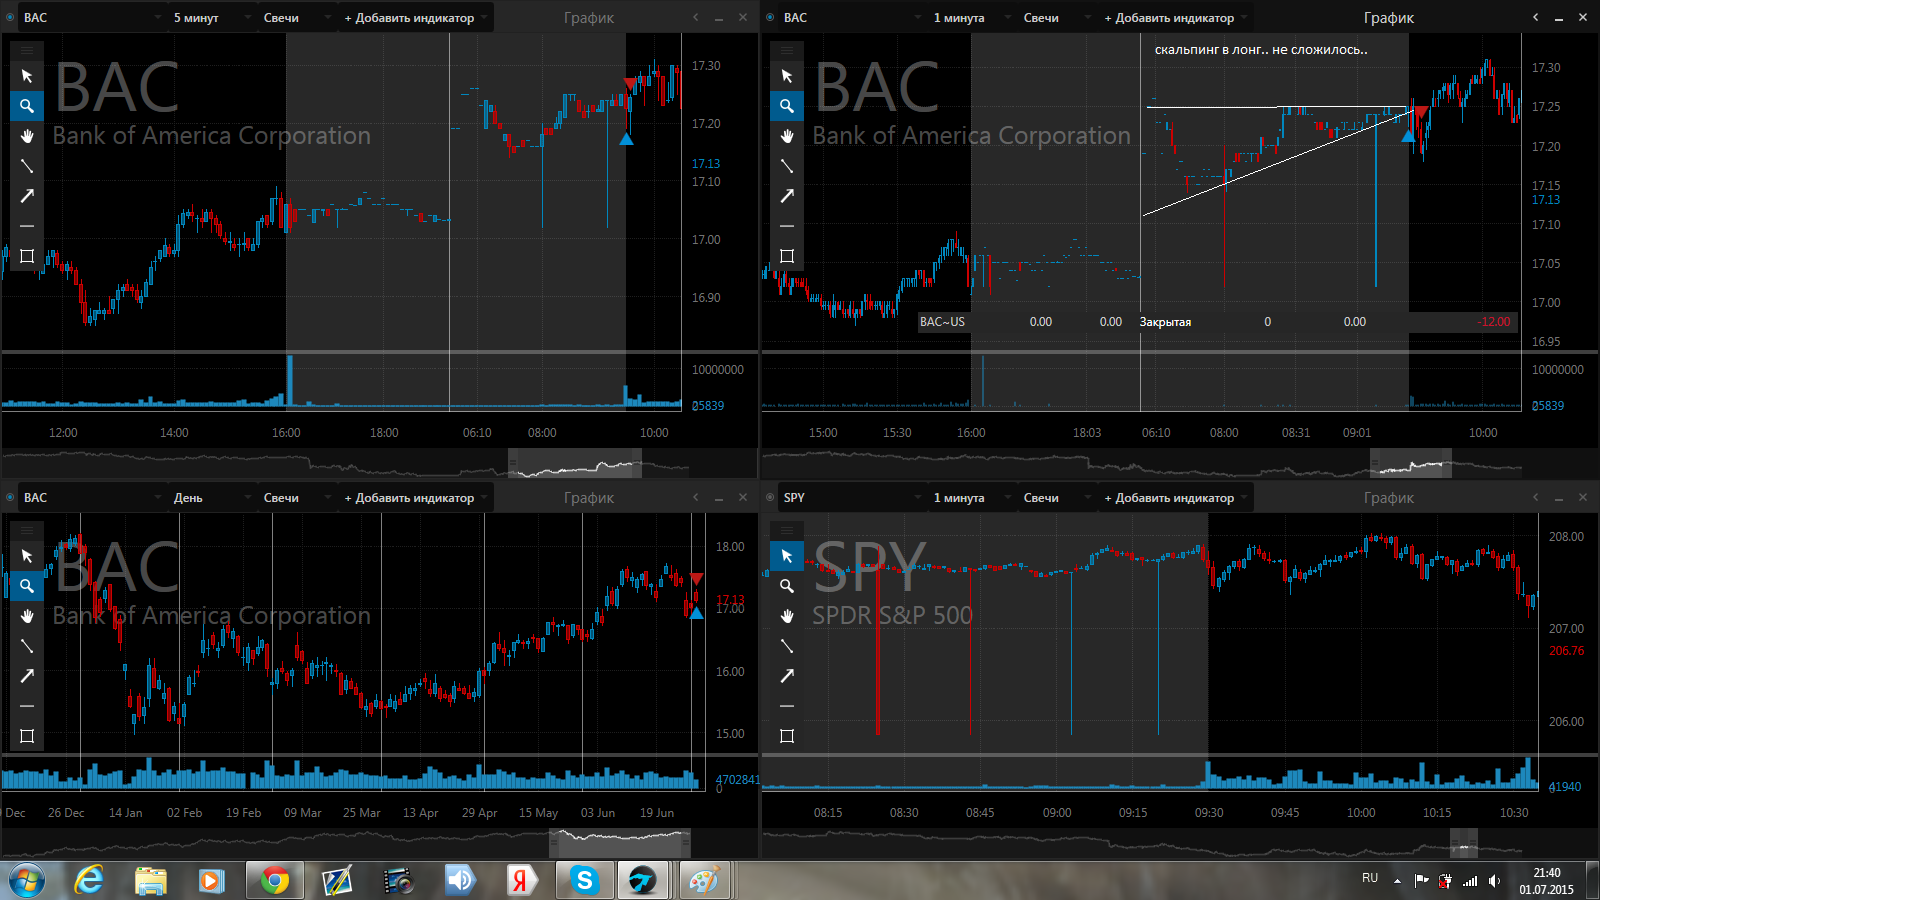Toggle the link circle beside BAC in 5-minute chart
This screenshot has width=1911, height=911.
coord(10,18)
